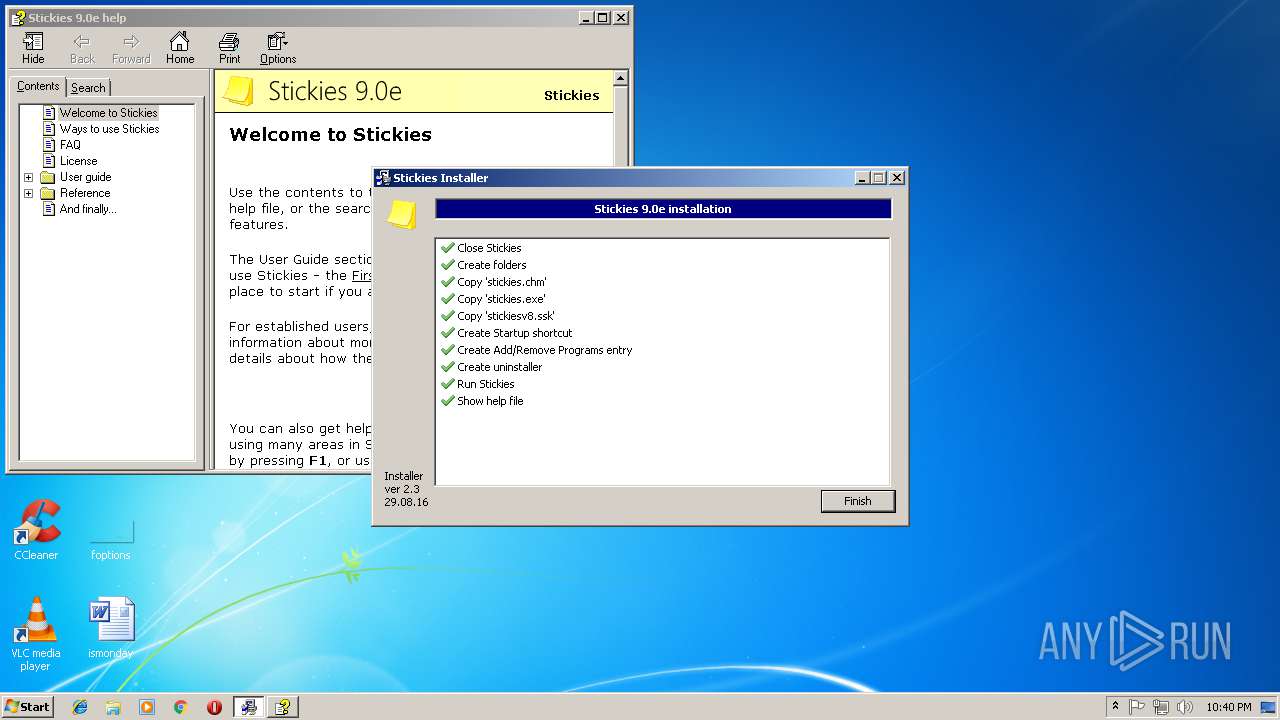Open the Start menu
This screenshot has height=720, width=1280.
pyautogui.click(x=27, y=707)
